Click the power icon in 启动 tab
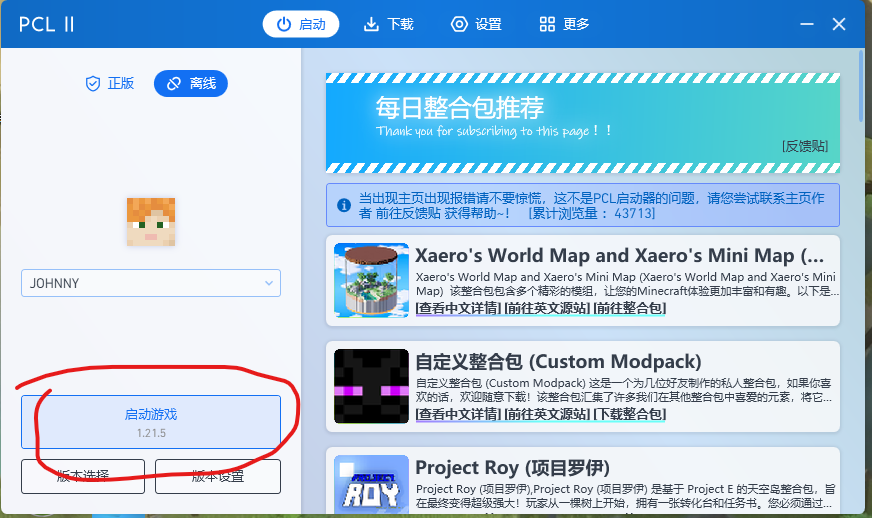 click(284, 24)
